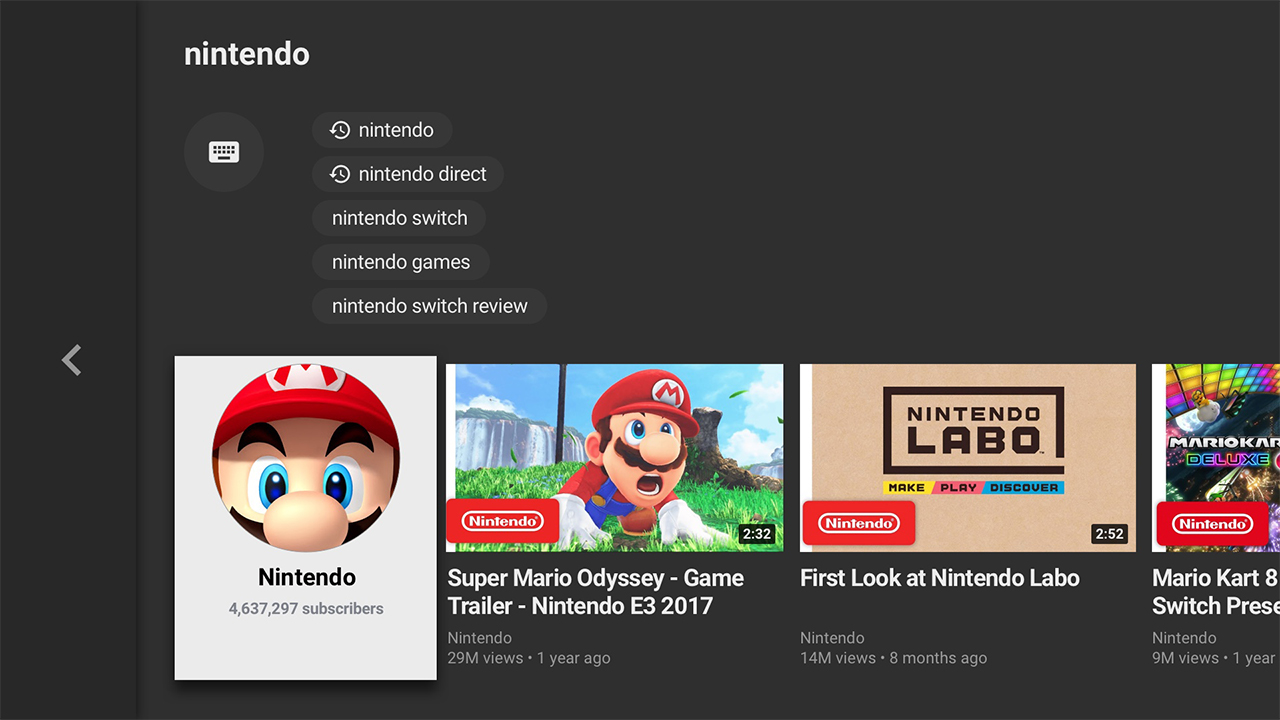This screenshot has height=720, width=1280.
Task: Click Nintendo logo badge on Mario Kart thumbnail
Action: click(1211, 523)
